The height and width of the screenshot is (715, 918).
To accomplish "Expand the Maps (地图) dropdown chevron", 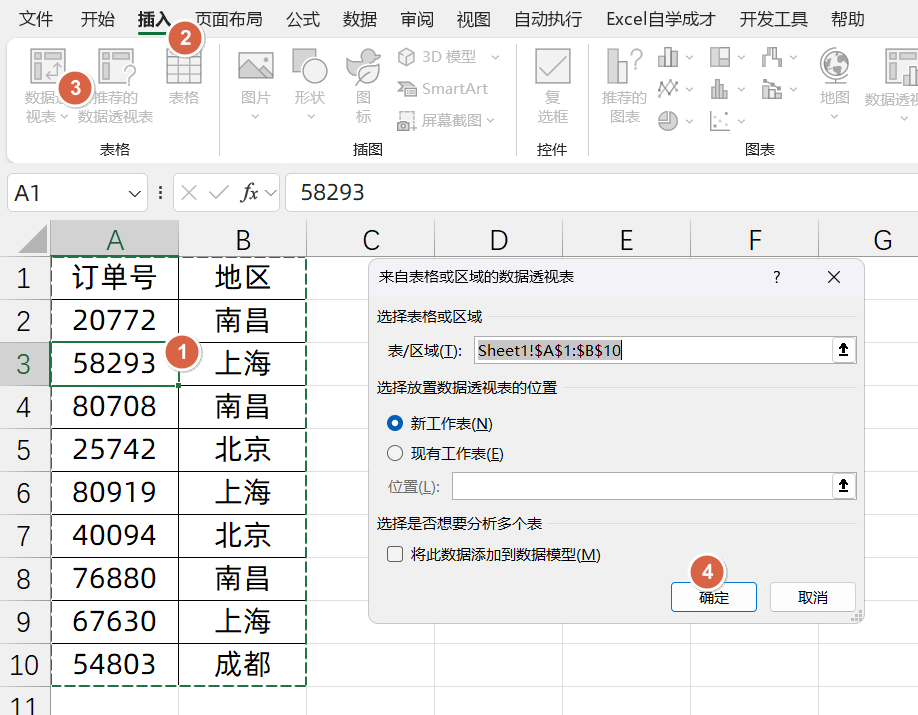I will (834, 117).
